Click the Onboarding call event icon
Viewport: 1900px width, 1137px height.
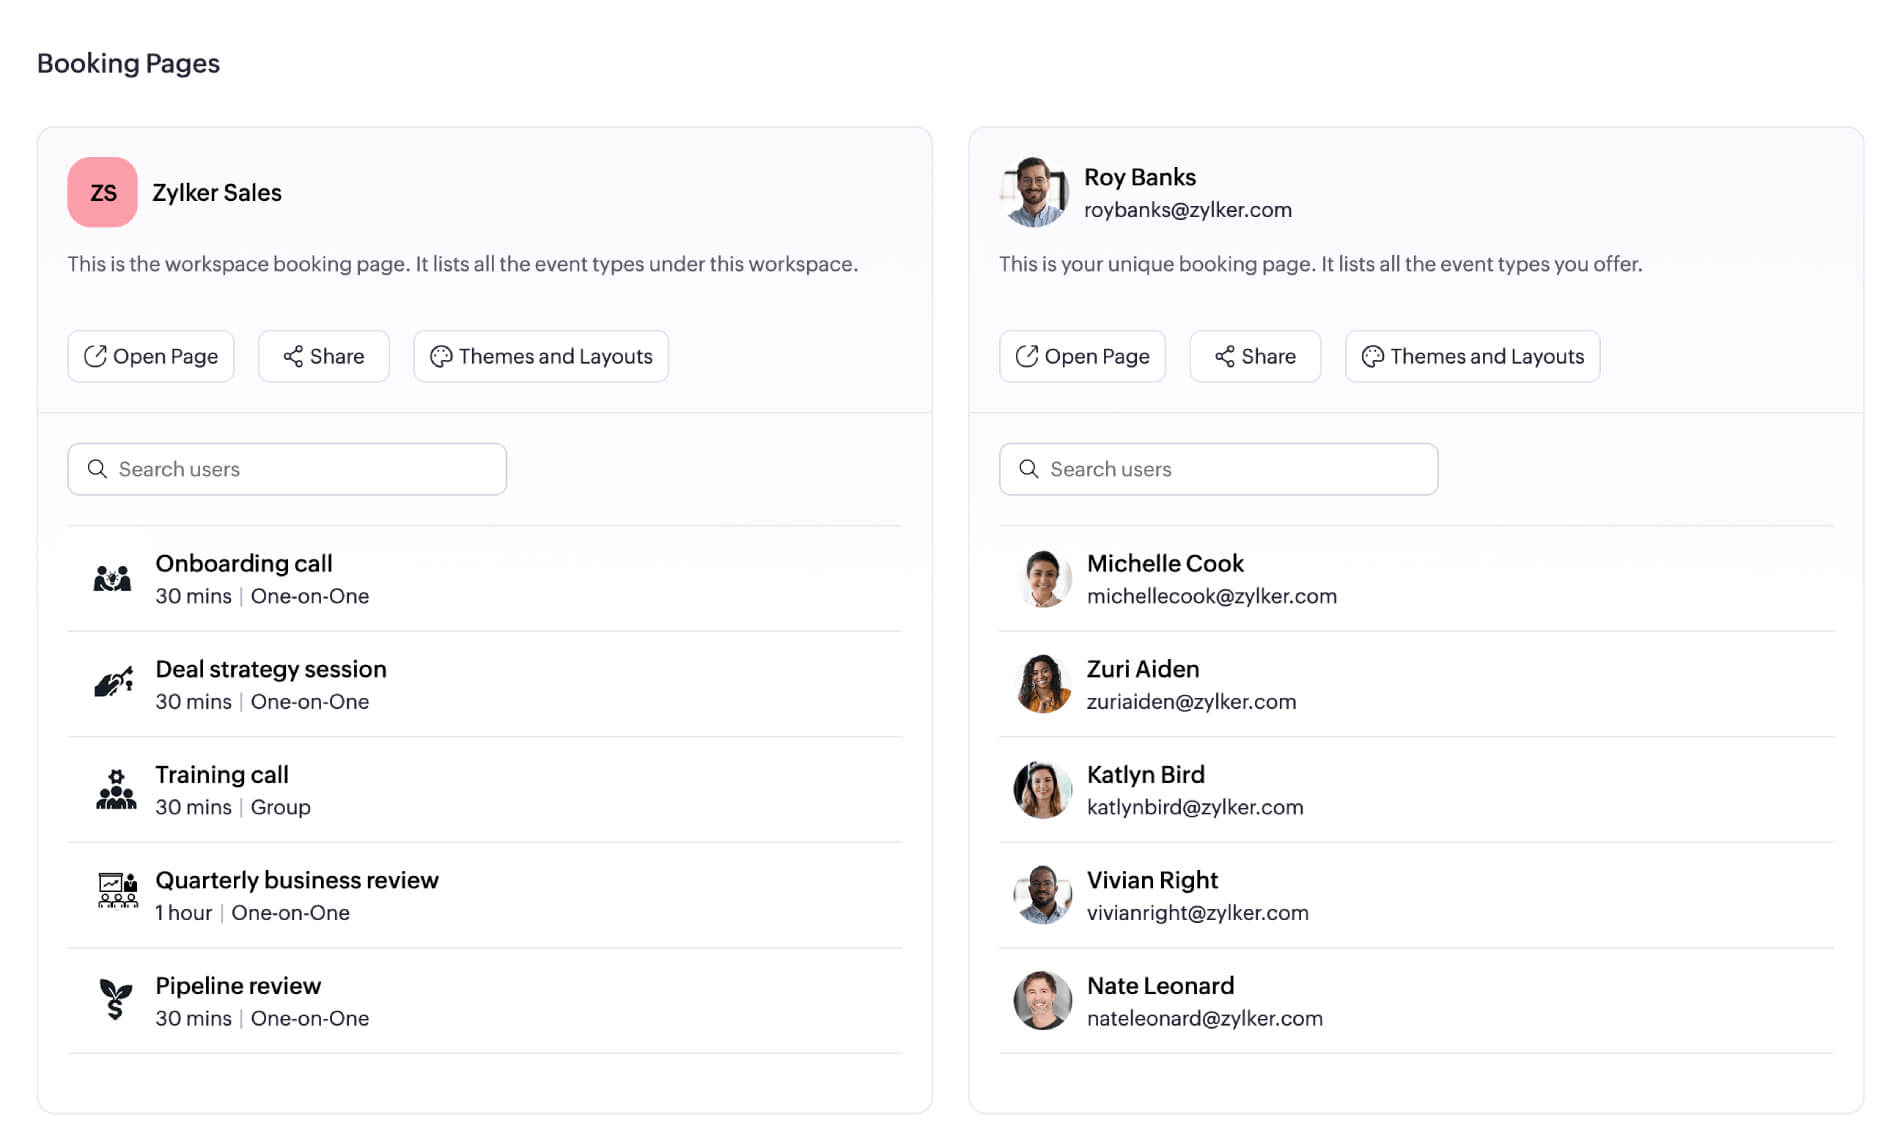tap(115, 578)
